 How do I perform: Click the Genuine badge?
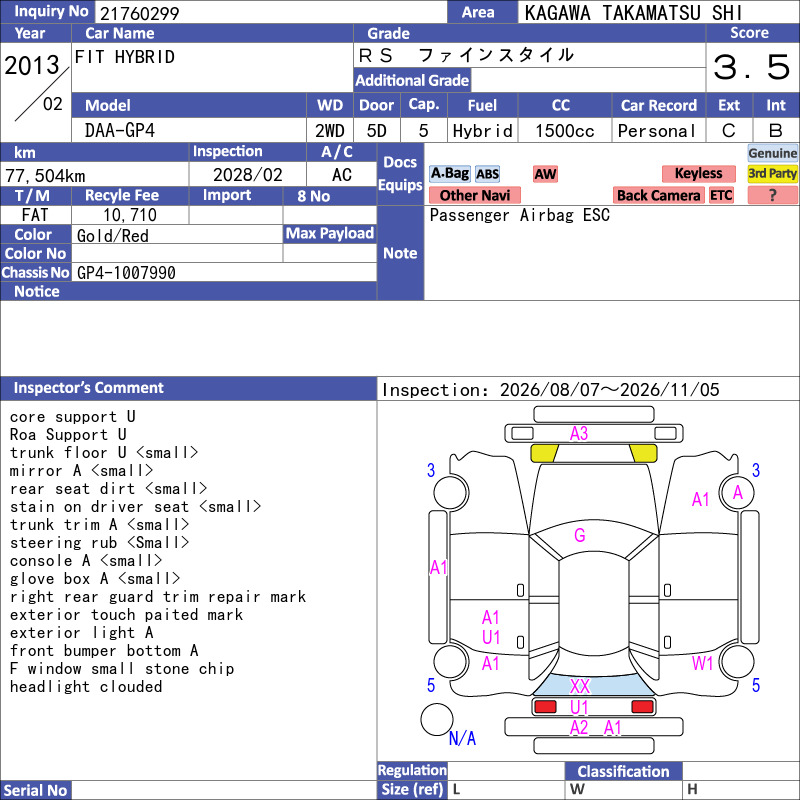pos(772,153)
